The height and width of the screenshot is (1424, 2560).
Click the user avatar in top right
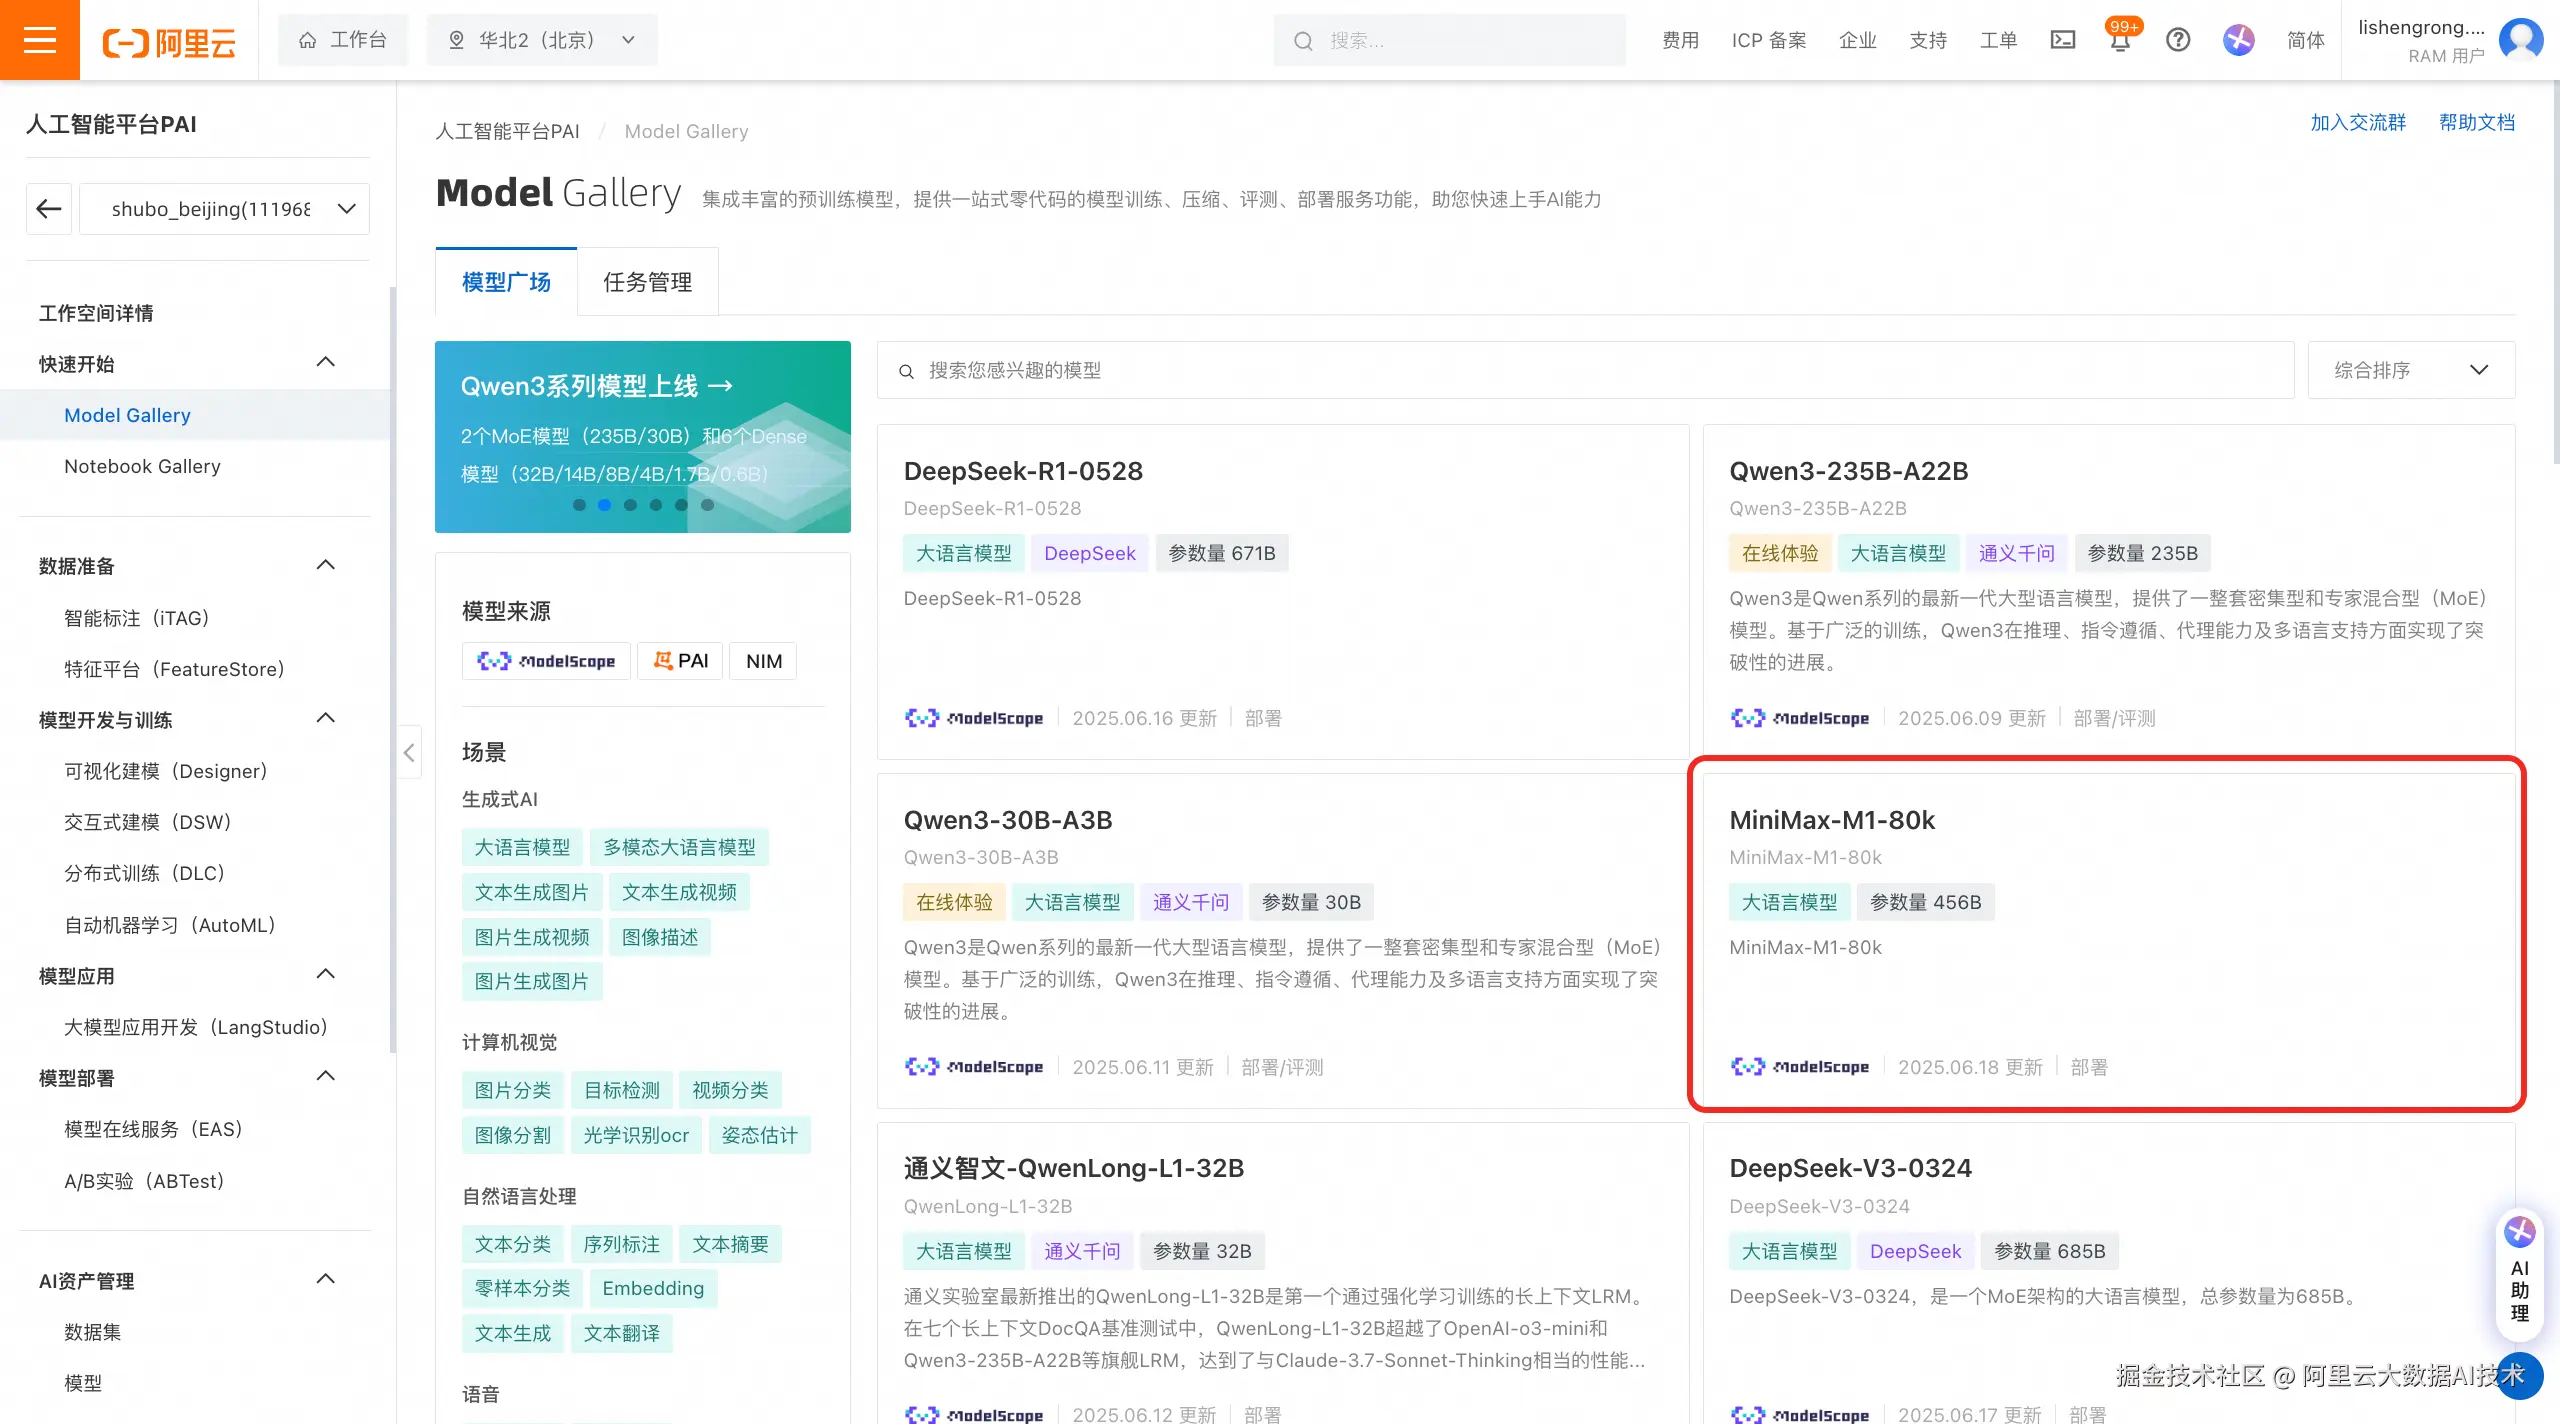click(x=2520, y=40)
